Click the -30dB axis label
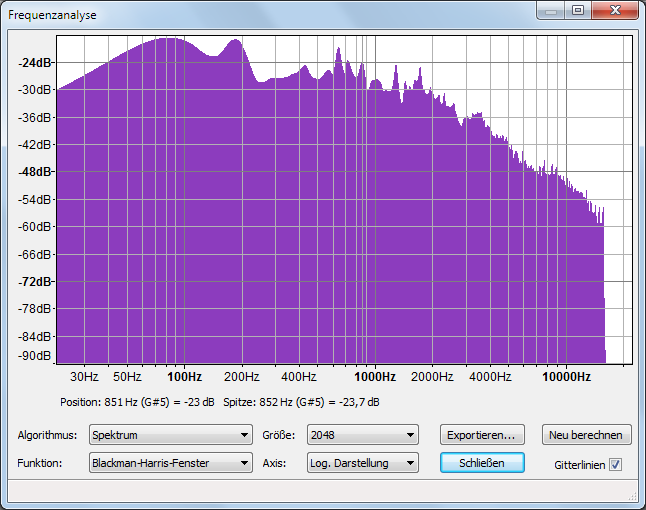 (35, 90)
